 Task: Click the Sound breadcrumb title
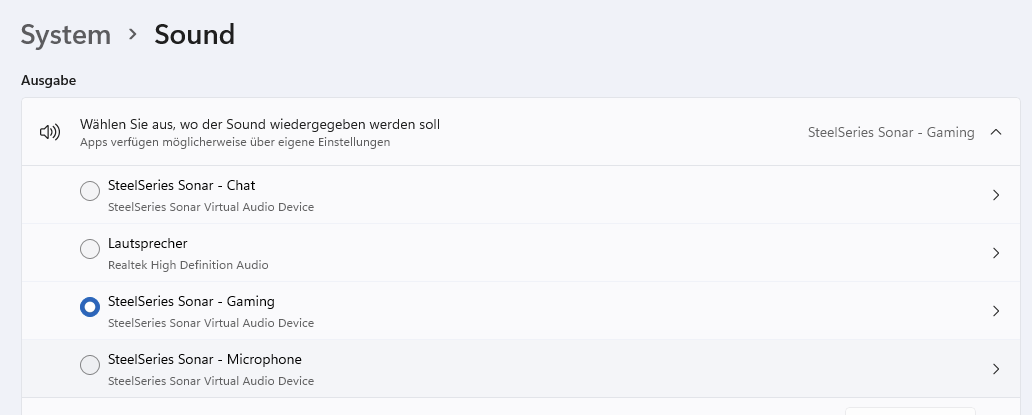click(194, 35)
